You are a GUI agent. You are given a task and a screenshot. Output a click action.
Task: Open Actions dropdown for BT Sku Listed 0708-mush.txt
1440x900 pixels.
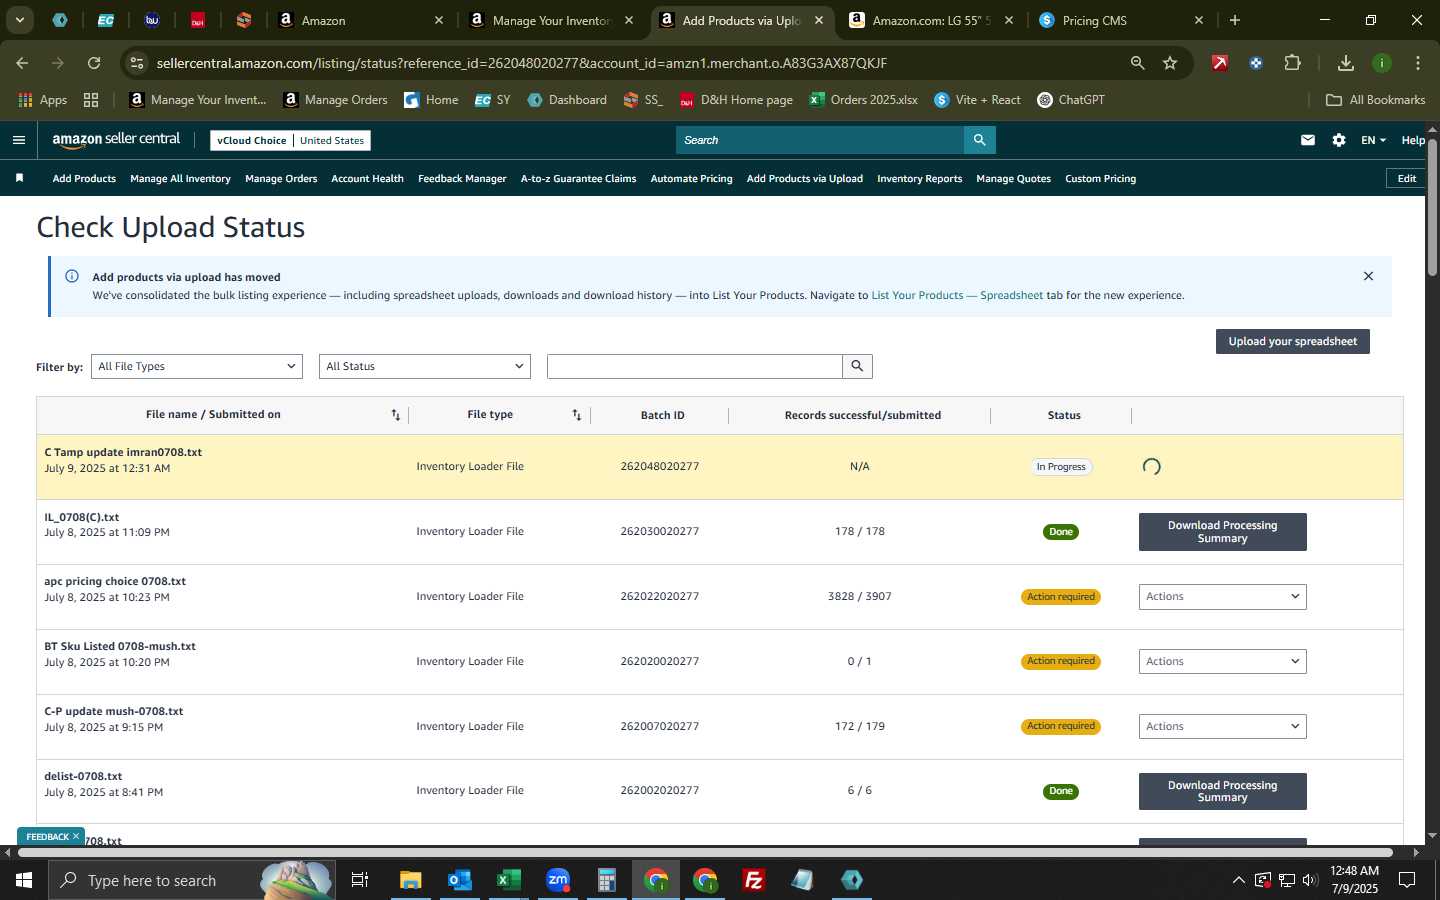(1222, 661)
